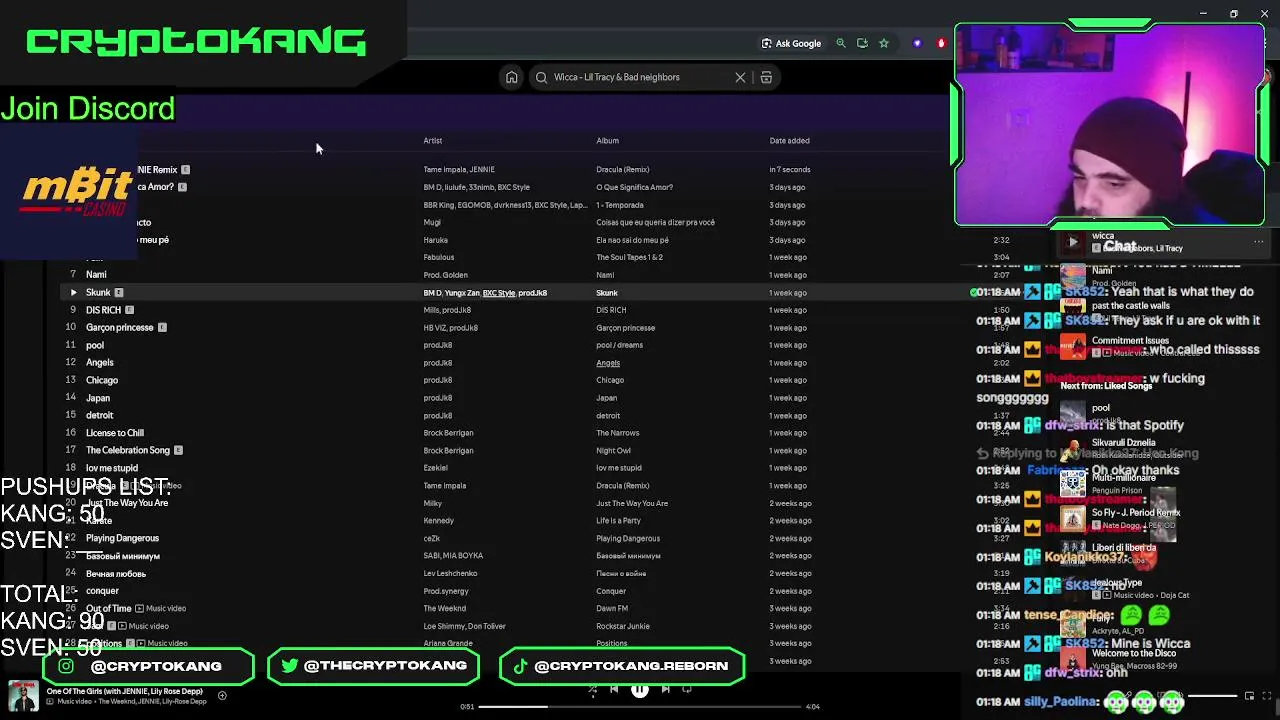Play the Skunk track using its row play icon
This screenshot has height=720, width=1280.
point(73,292)
